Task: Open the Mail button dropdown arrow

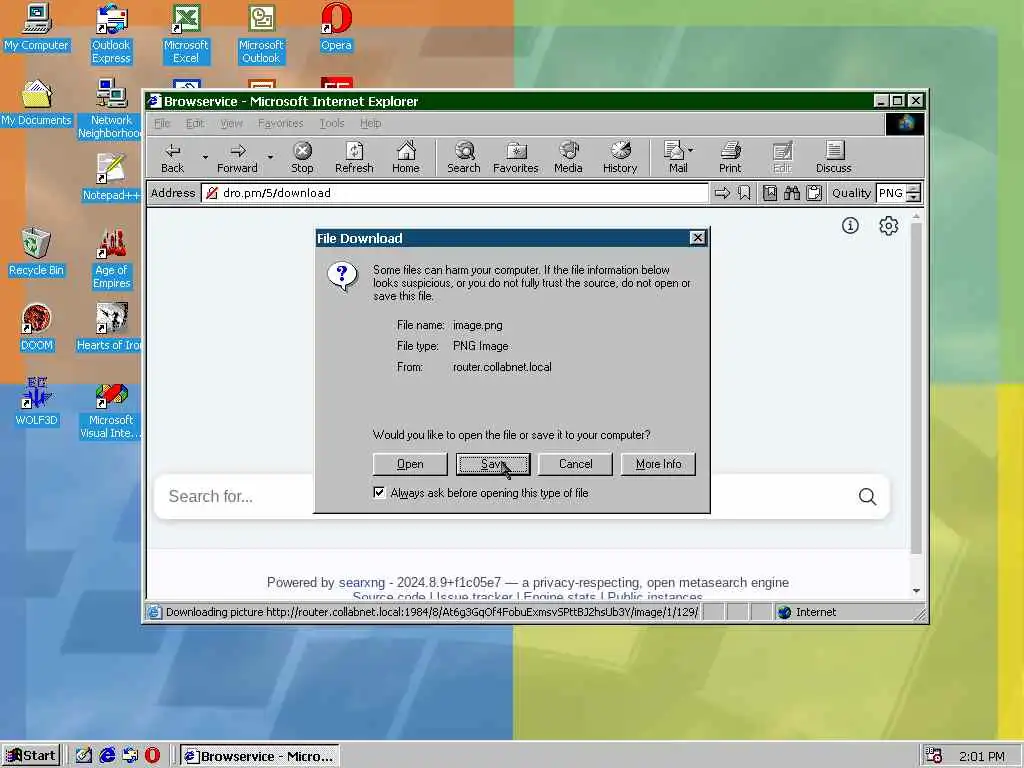Action: tap(691, 150)
